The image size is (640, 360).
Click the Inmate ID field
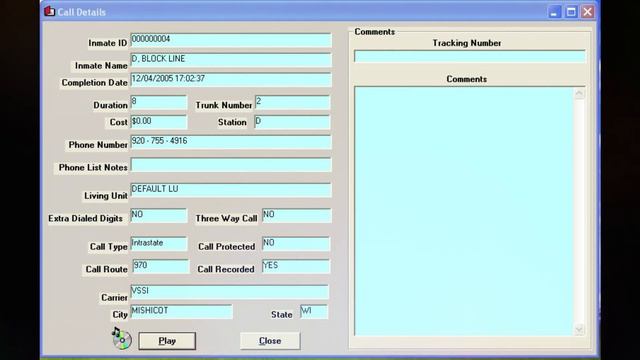[x=231, y=40]
